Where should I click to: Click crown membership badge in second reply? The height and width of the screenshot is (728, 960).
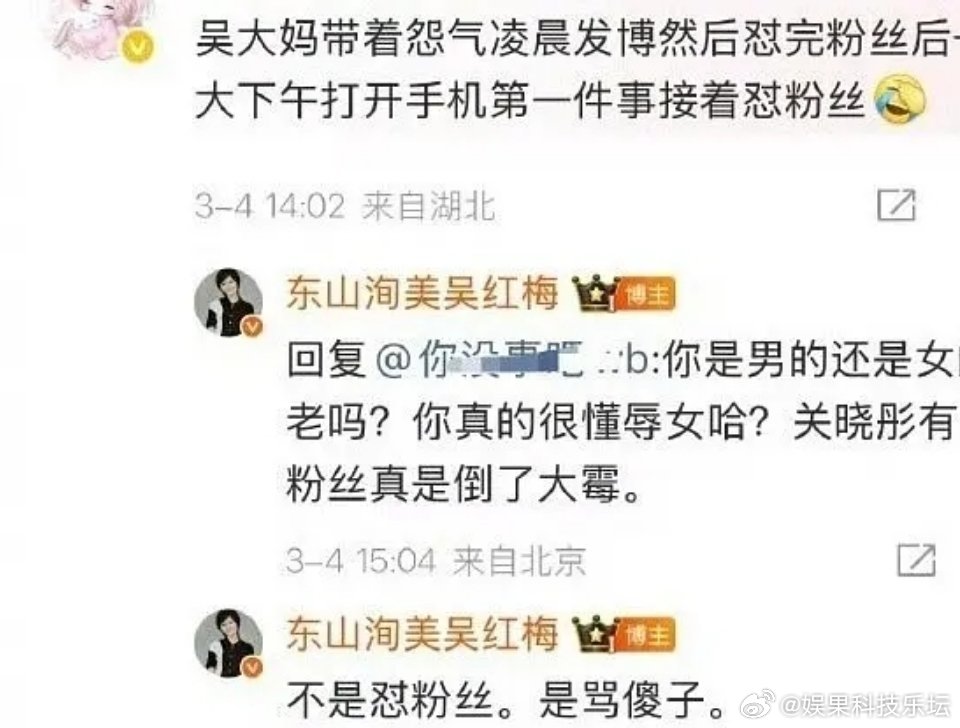[x=594, y=633]
